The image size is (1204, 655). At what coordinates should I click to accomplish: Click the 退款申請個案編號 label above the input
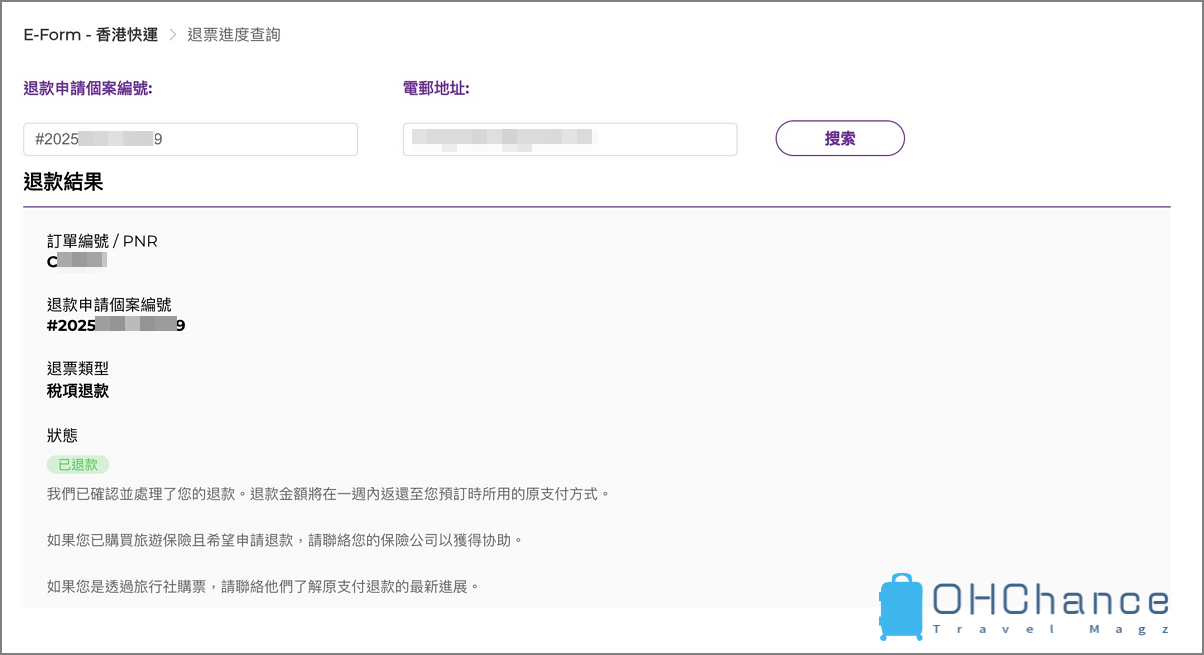click(88, 88)
